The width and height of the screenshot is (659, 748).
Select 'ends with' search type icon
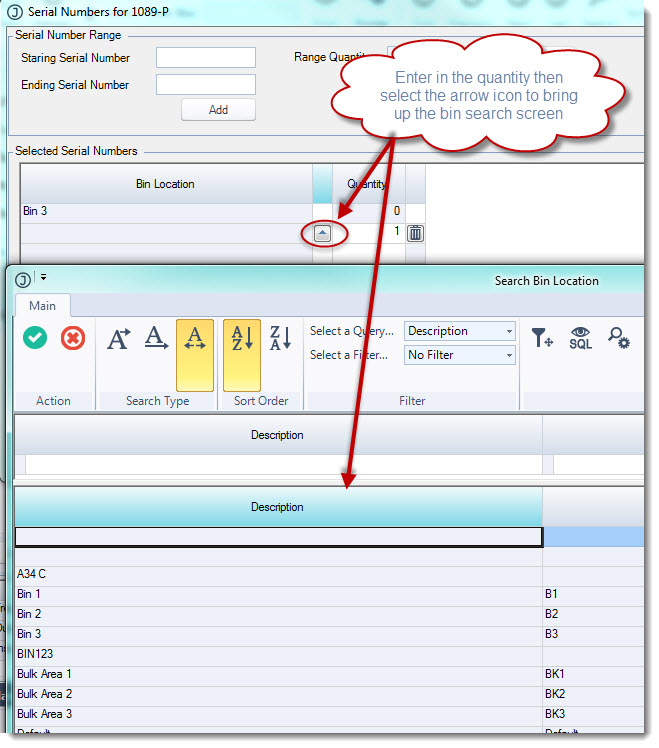pos(157,338)
